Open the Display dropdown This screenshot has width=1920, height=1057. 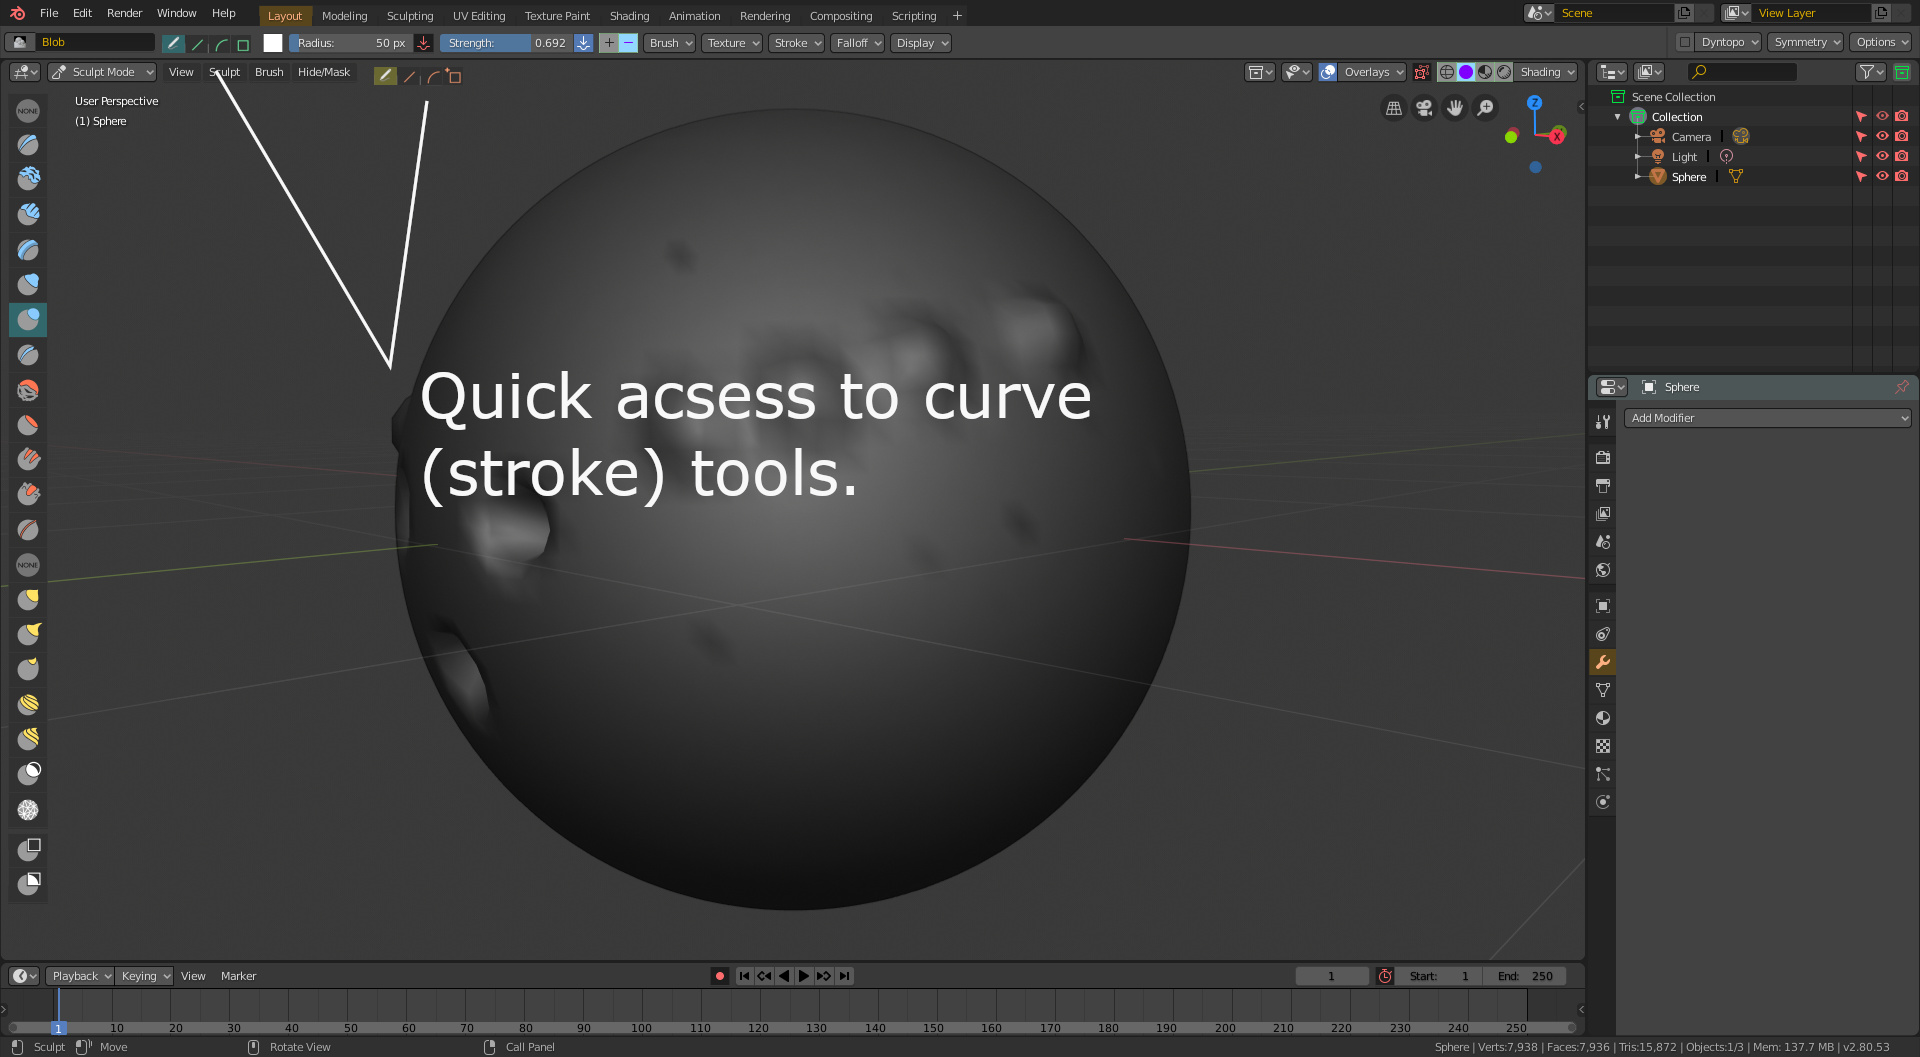point(921,43)
